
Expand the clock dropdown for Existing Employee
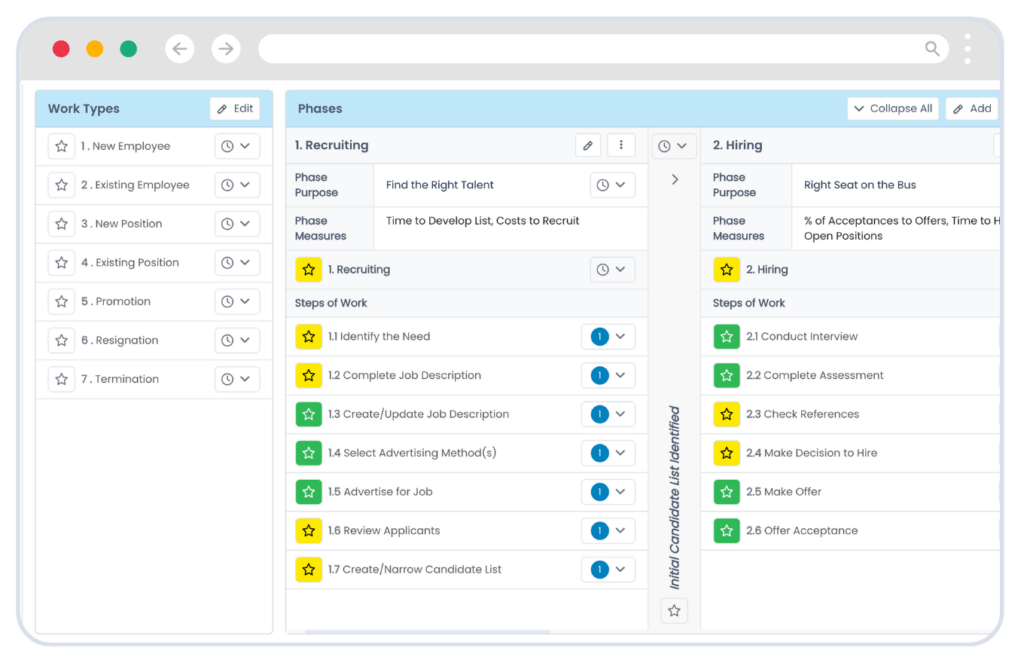237,186
